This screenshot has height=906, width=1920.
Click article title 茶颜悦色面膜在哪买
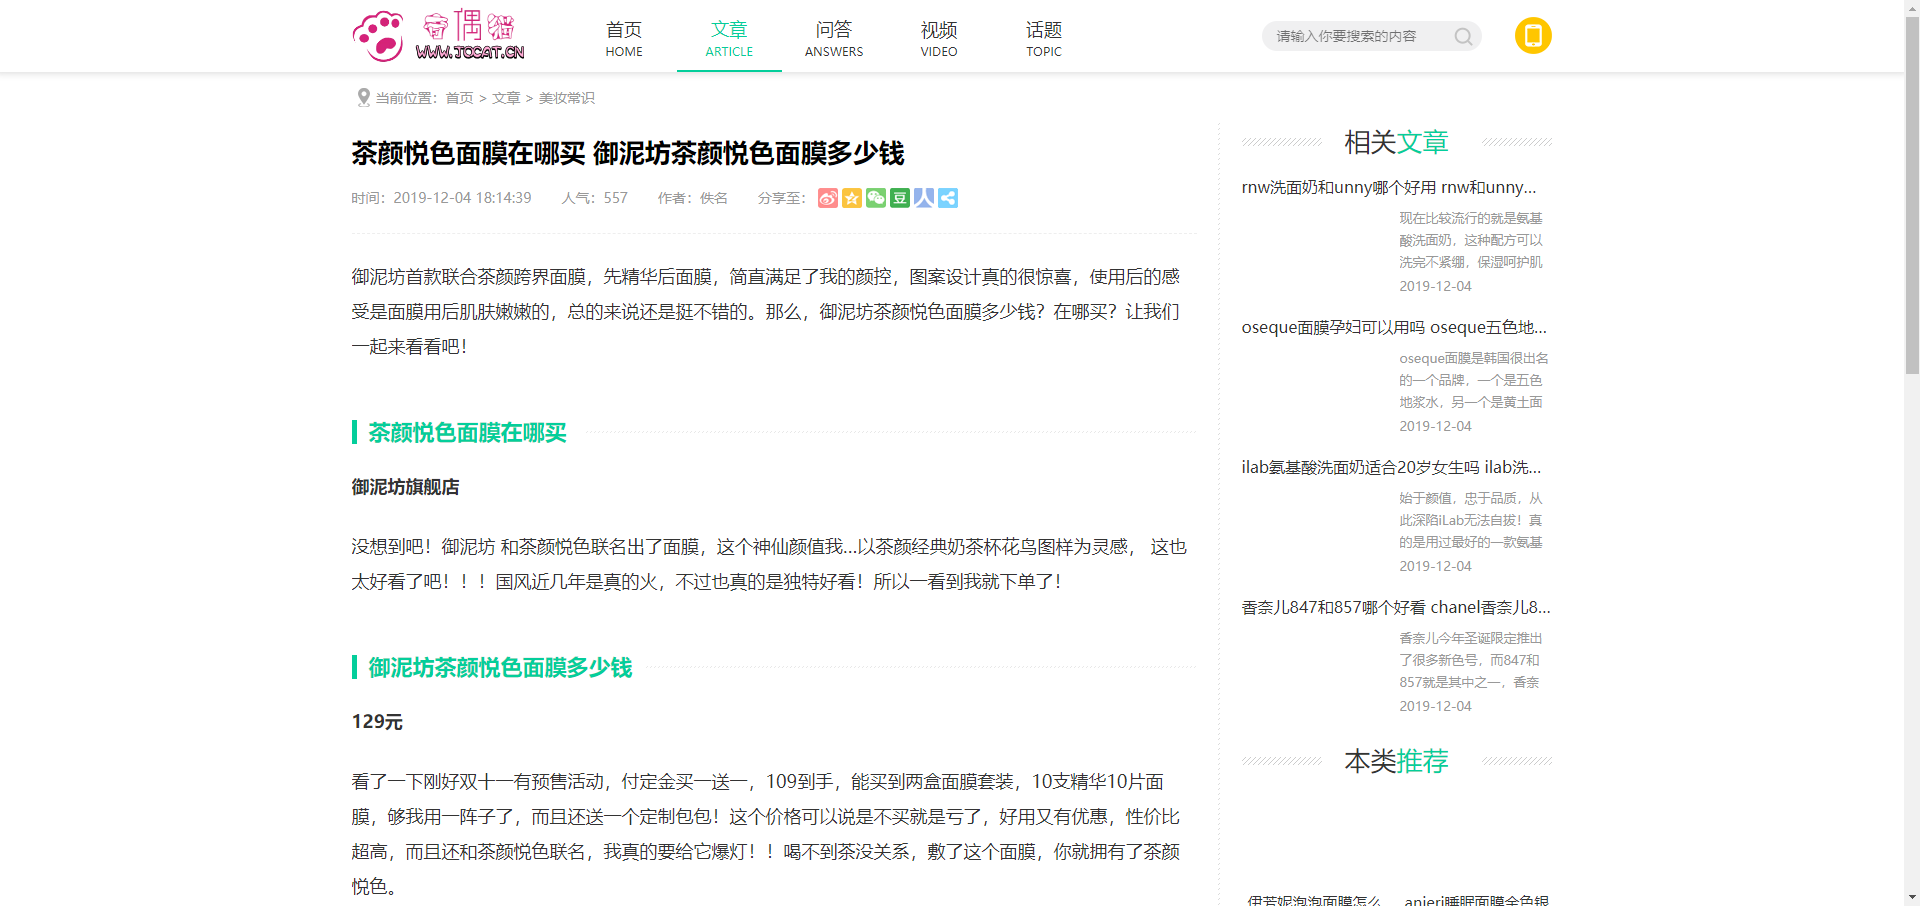(628, 153)
